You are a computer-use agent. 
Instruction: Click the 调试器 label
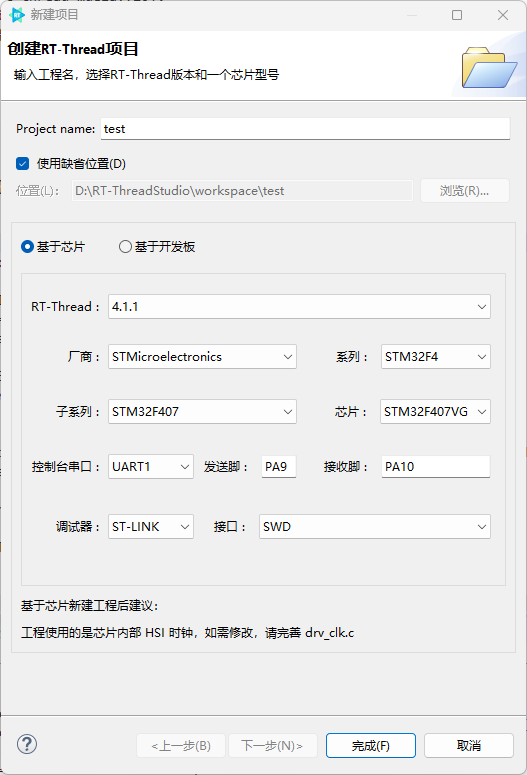point(78,526)
